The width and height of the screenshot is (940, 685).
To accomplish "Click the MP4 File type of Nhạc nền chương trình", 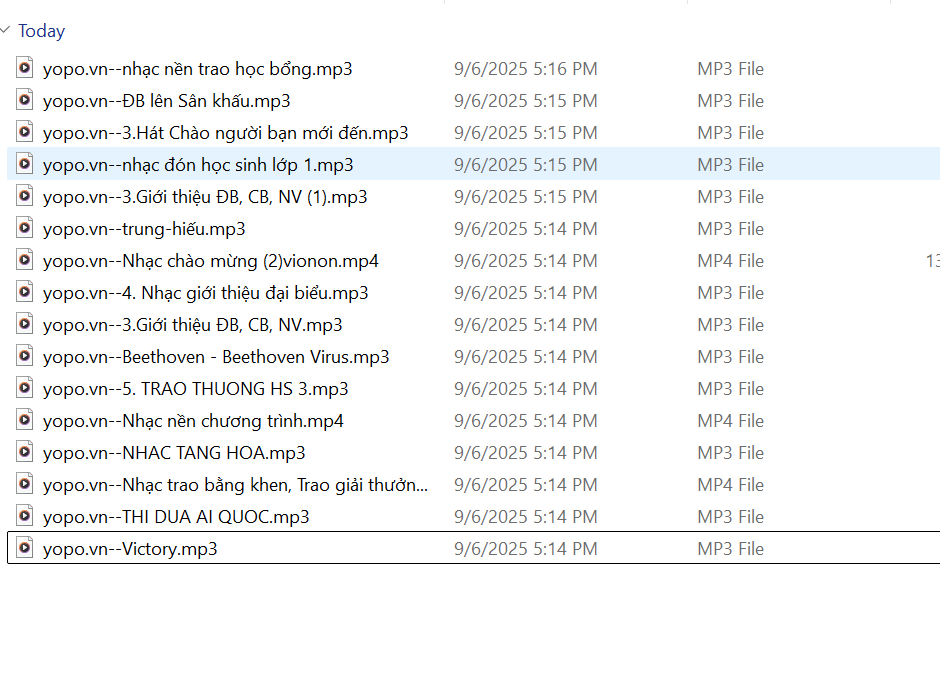I will tap(730, 421).
